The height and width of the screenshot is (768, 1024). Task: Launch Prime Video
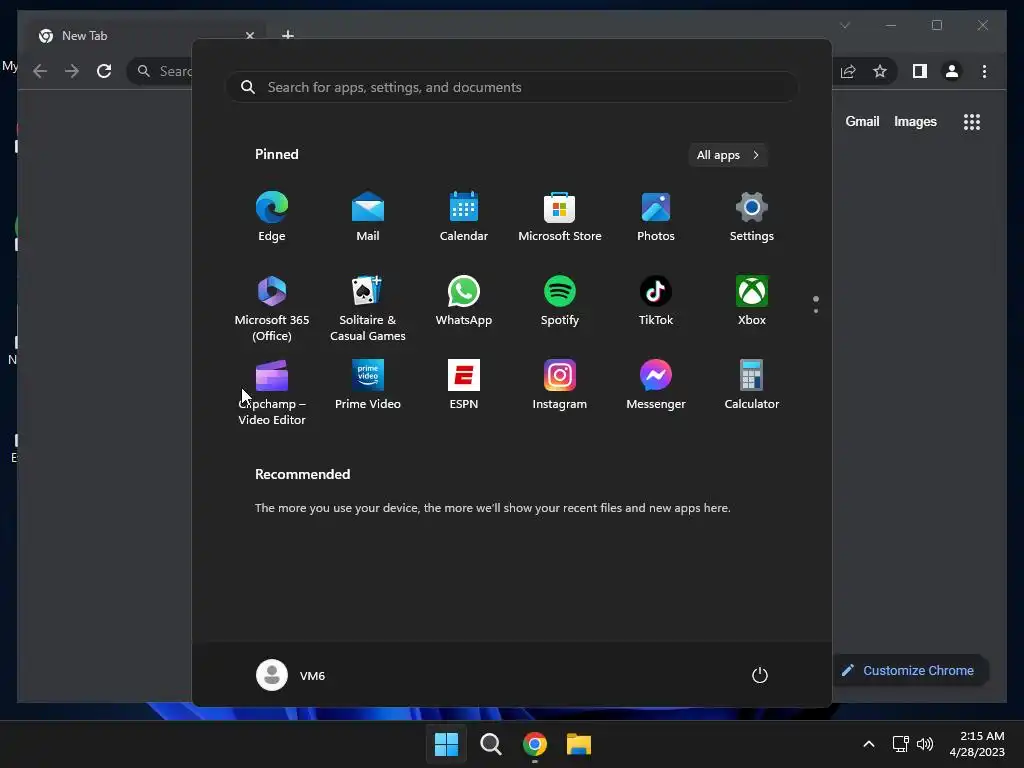[368, 385]
